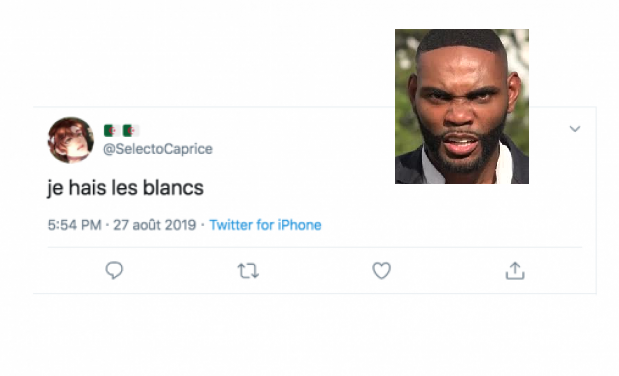Viewport: 619px width, 376px height.
Task: Expand the tweet options chevron
Action: pyautogui.click(x=575, y=129)
